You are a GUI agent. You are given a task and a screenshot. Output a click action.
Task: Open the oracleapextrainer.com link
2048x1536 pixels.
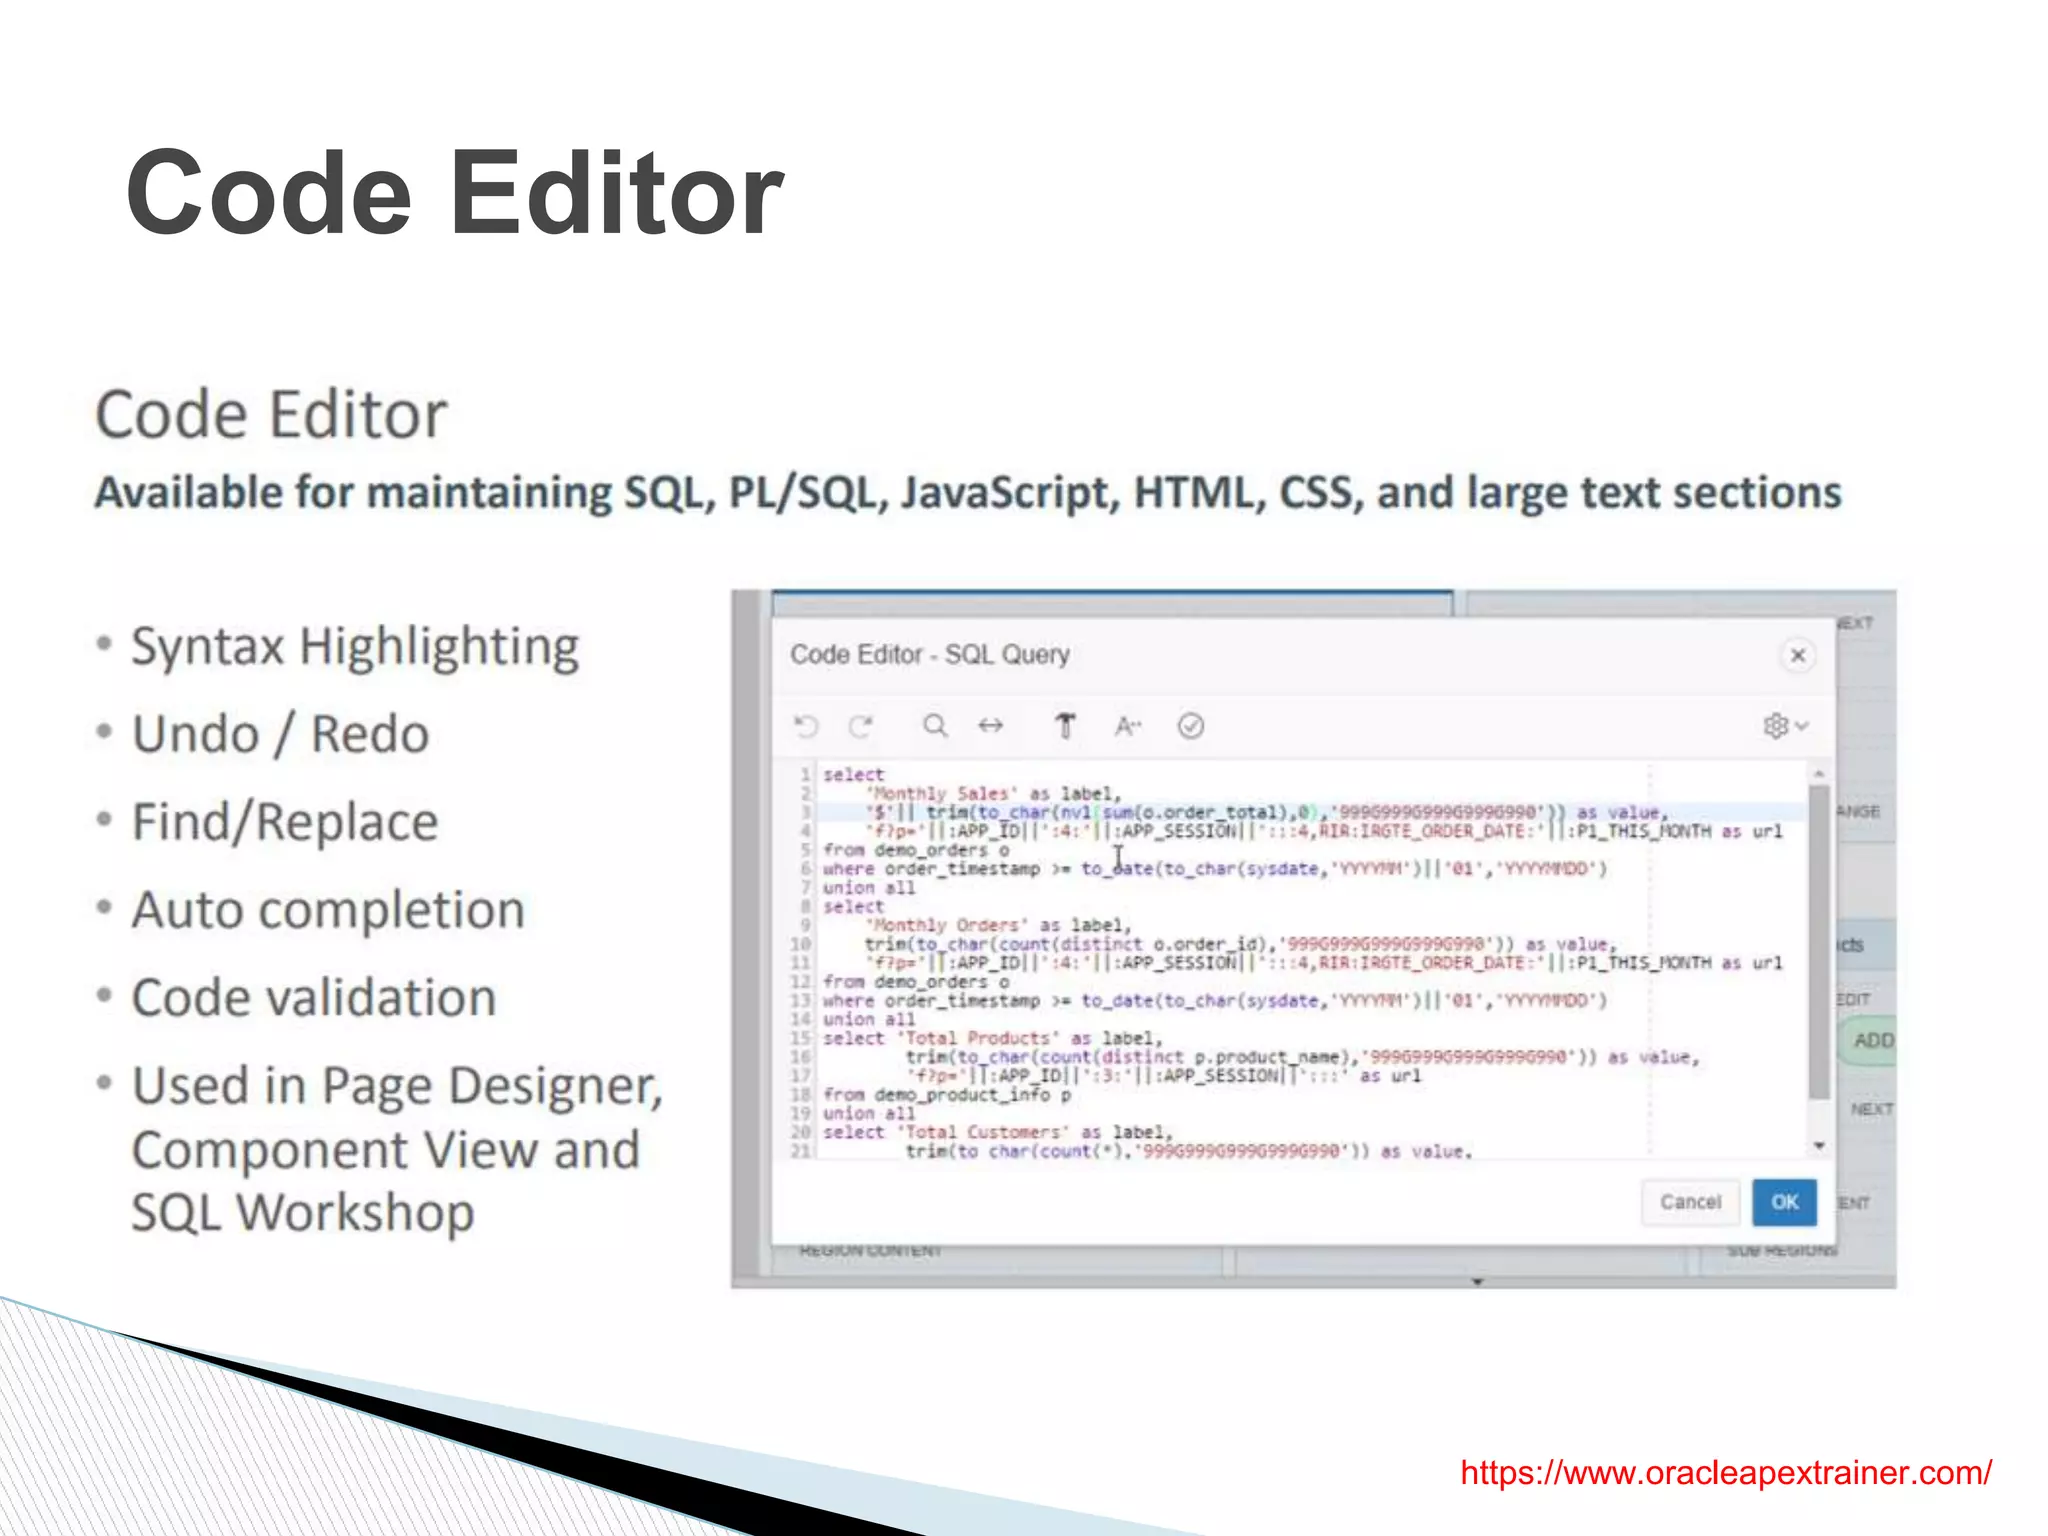click(x=1726, y=1473)
